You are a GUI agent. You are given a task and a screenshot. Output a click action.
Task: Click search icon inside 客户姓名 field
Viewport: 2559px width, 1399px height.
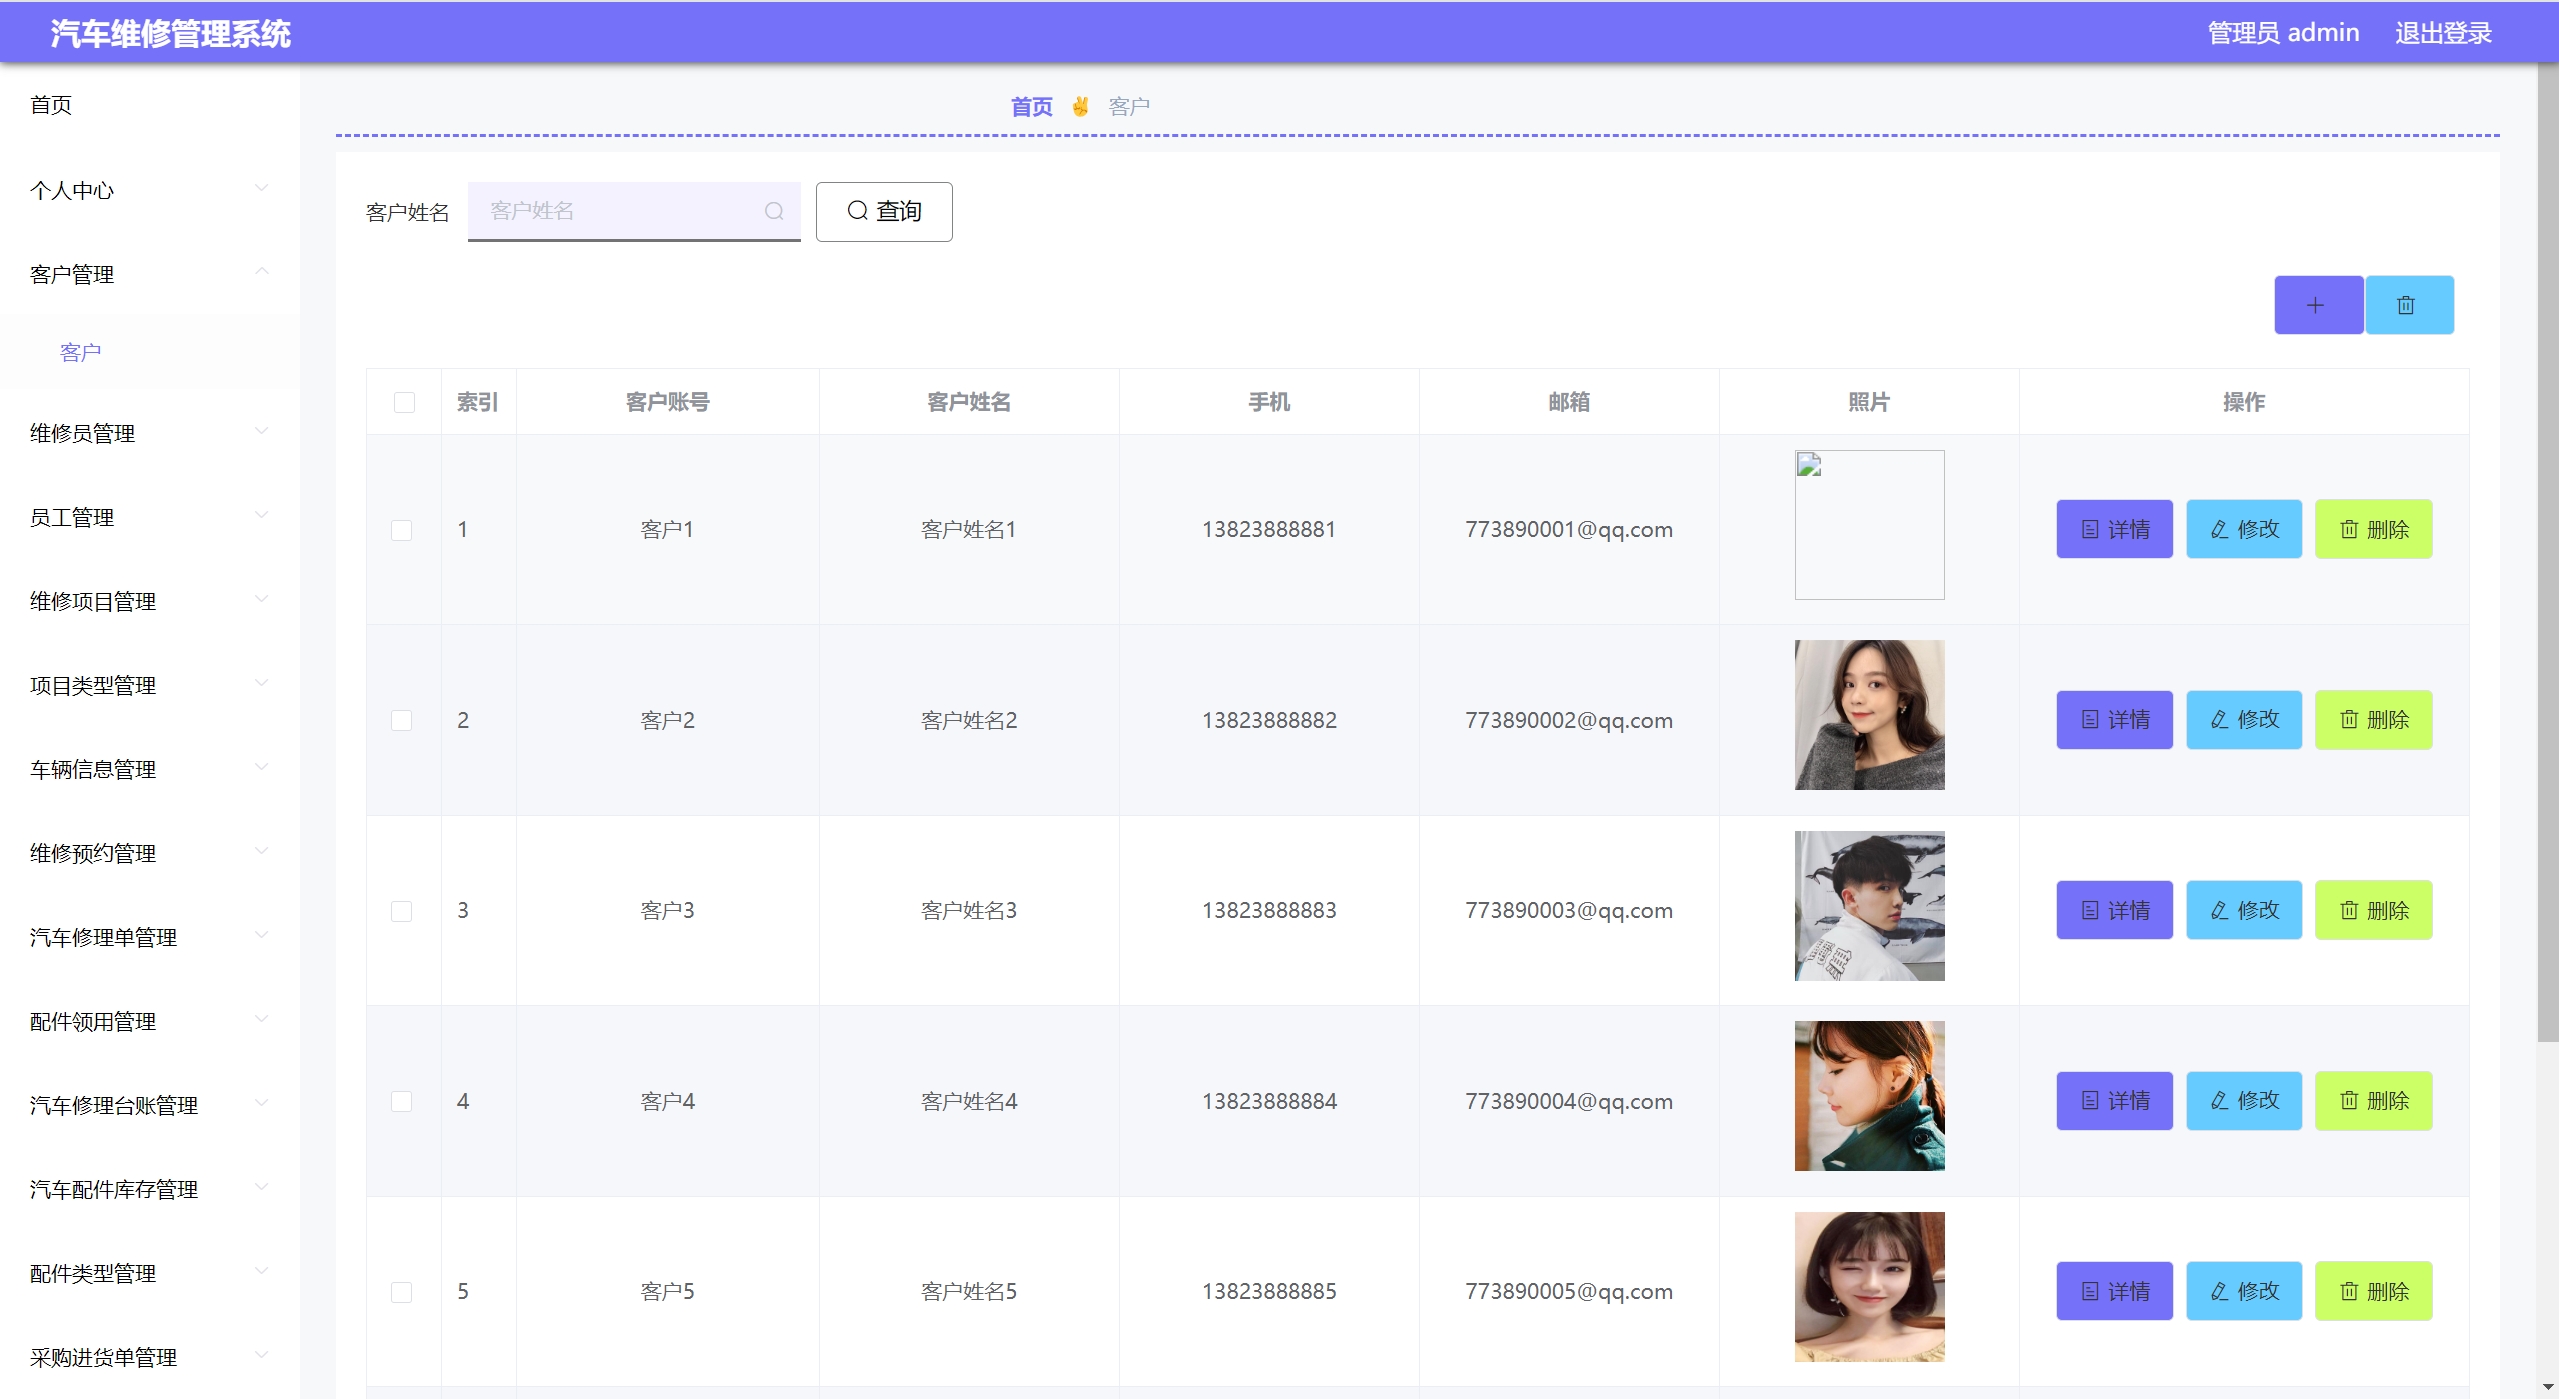pyautogui.click(x=773, y=211)
